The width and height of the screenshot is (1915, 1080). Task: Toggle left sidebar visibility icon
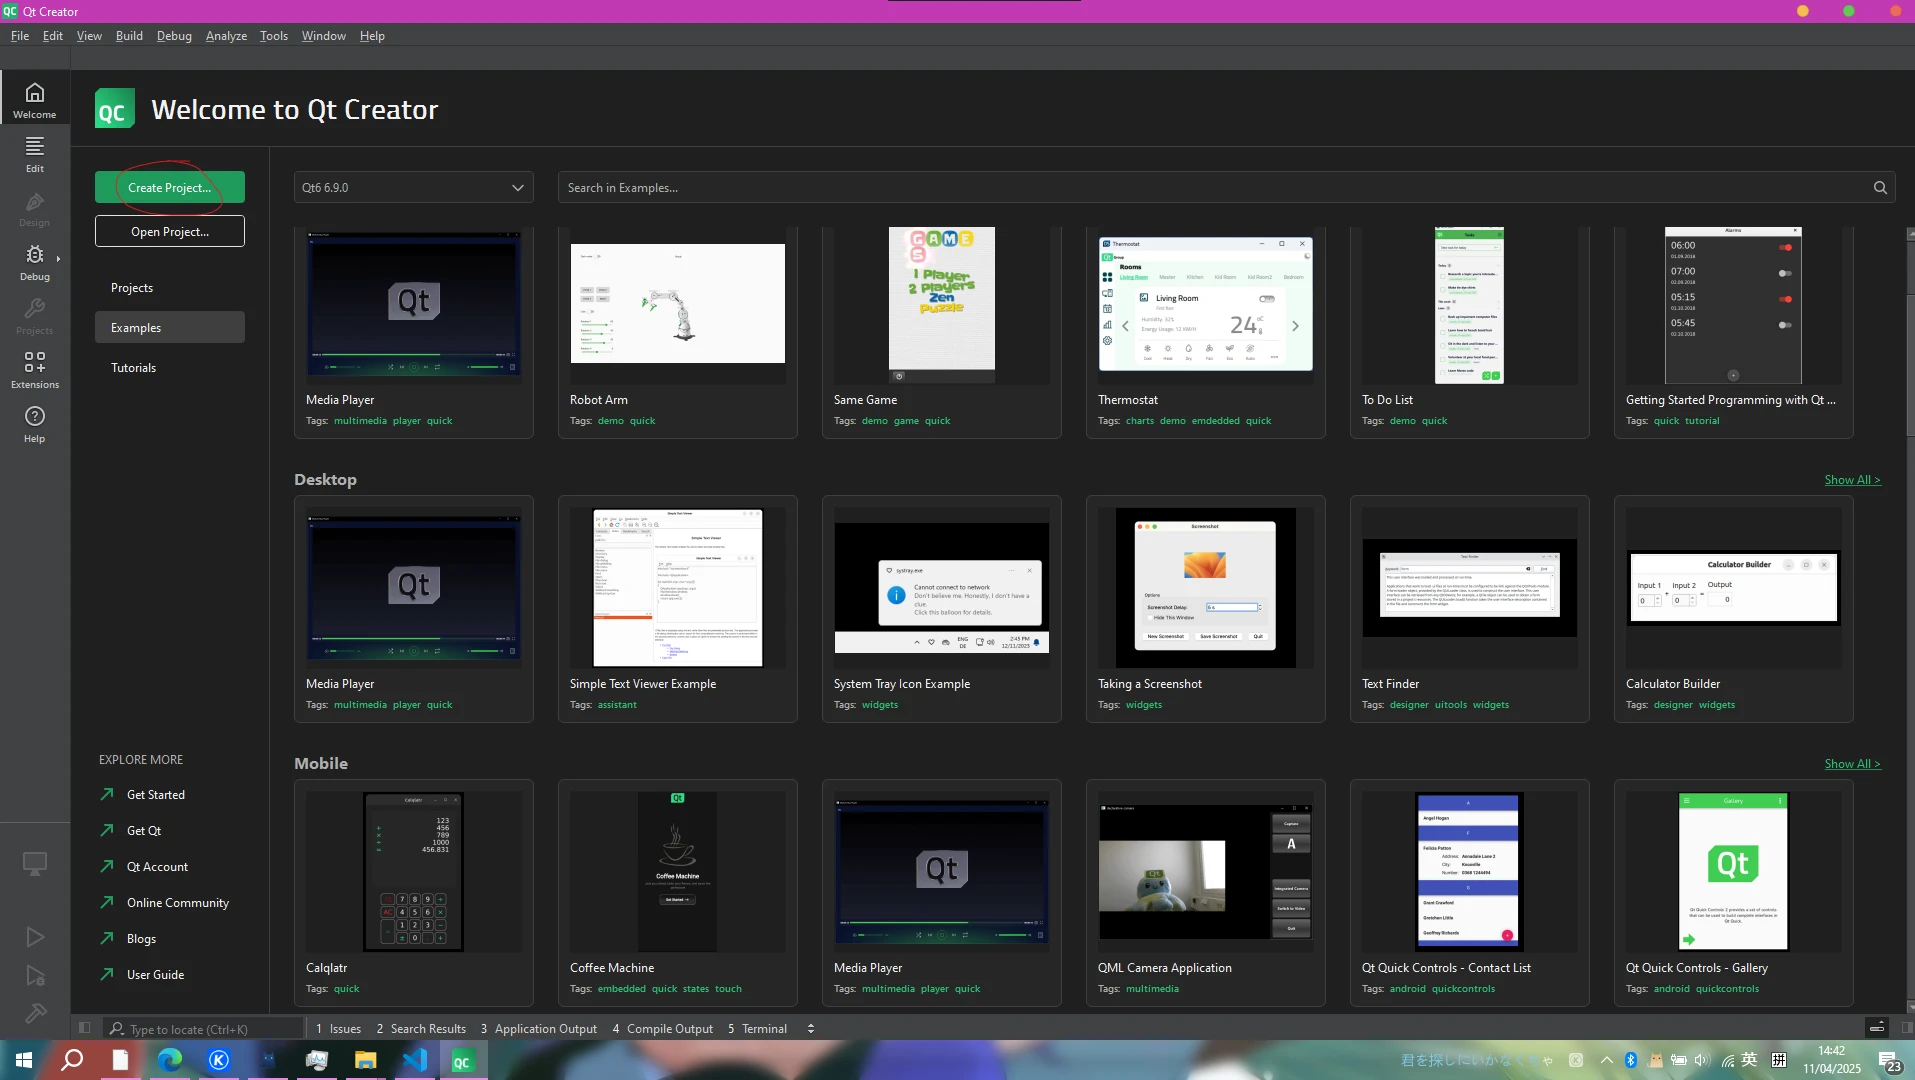click(x=85, y=1028)
